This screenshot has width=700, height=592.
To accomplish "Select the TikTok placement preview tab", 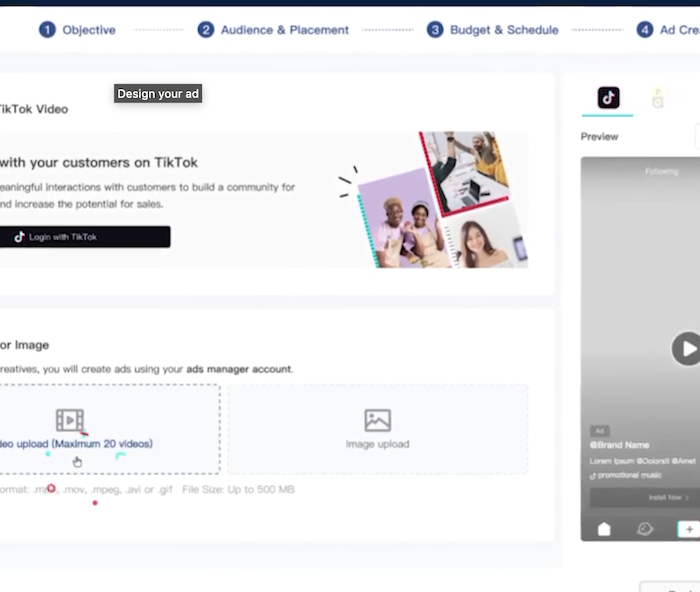I will [x=608, y=98].
